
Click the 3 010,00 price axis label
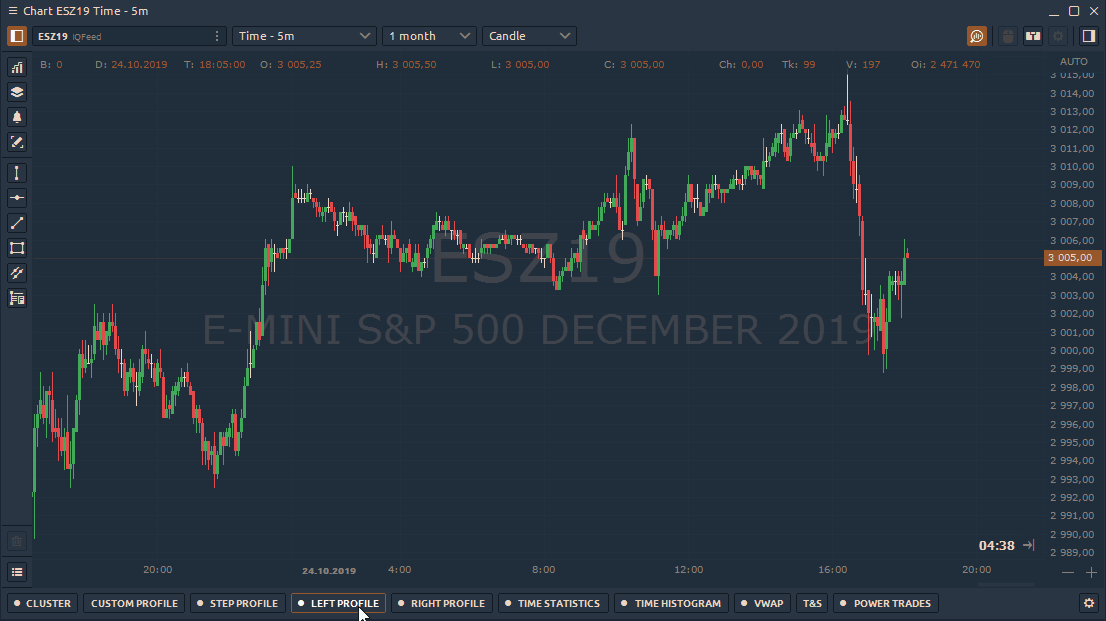click(1072, 167)
